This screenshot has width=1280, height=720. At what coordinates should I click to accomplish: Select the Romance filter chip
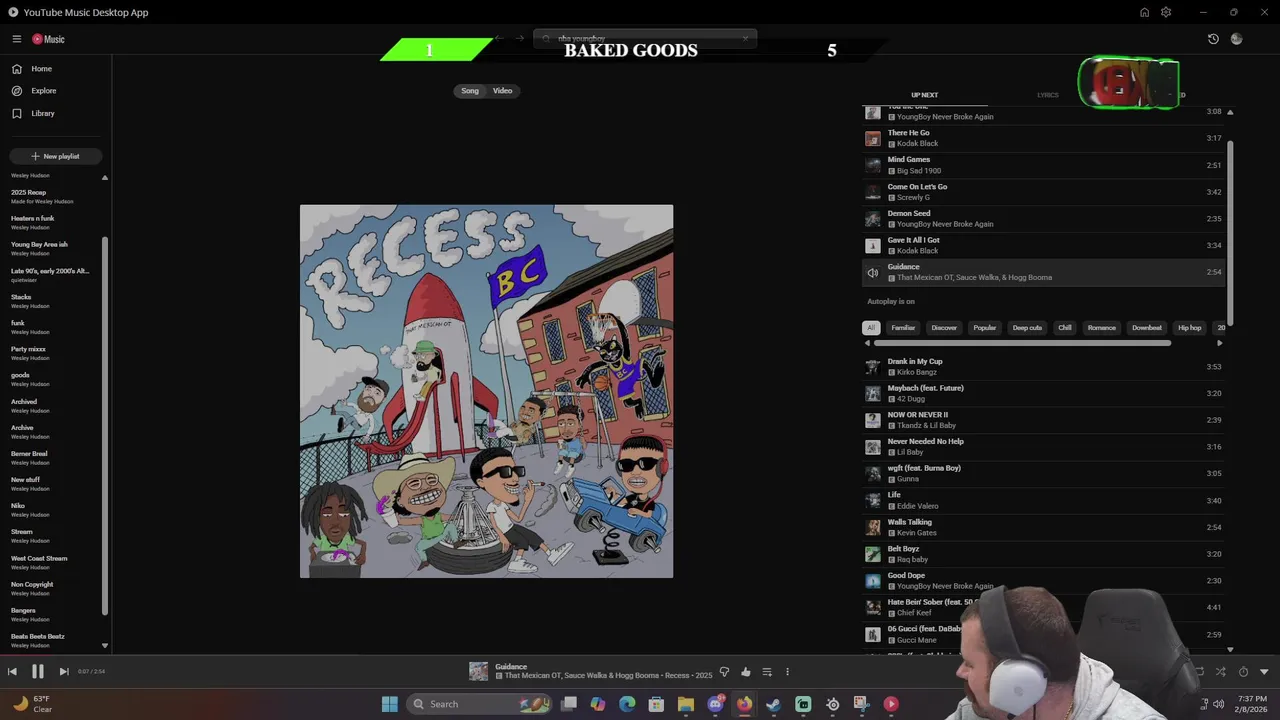coord(1101,328)
